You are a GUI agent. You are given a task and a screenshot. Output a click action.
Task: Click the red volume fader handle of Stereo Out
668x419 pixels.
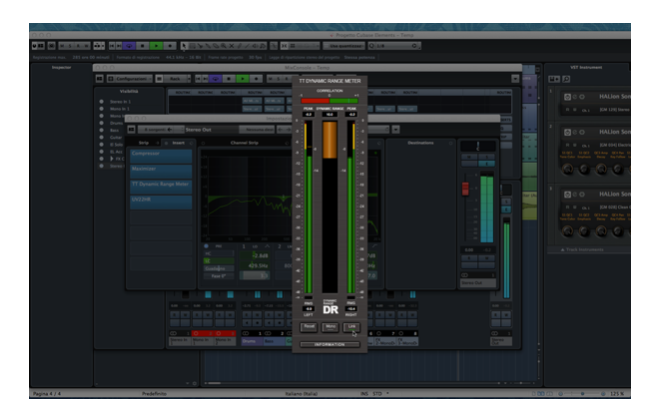[465, 189]
